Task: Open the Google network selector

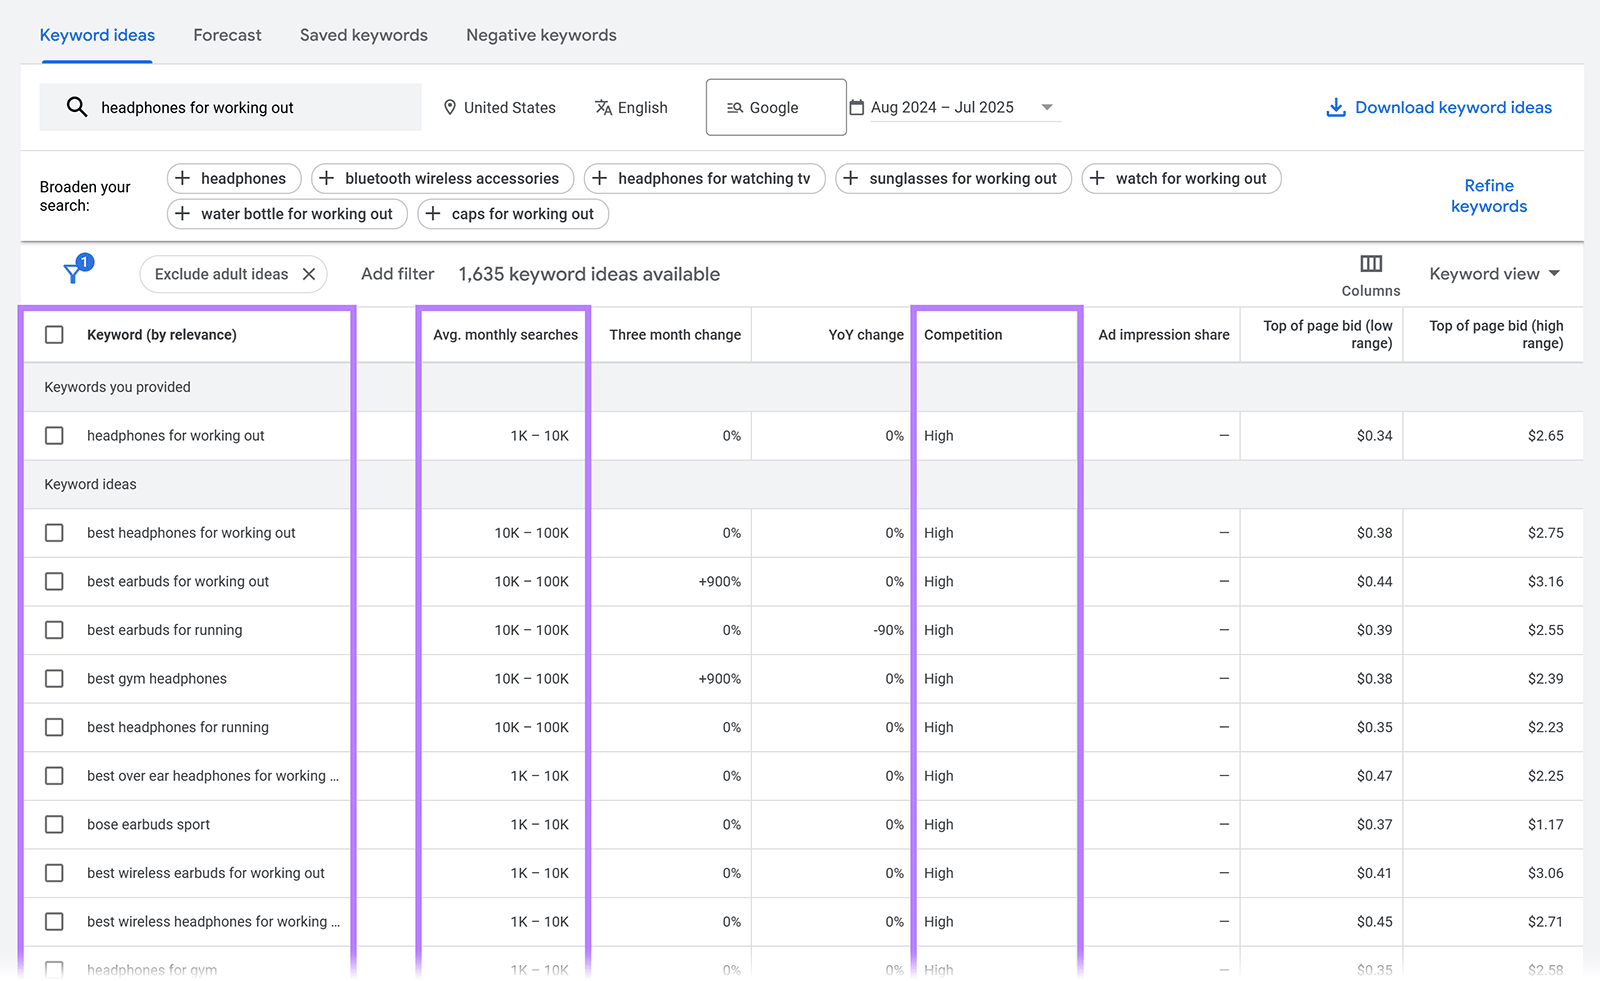Action: coord(775,107)
